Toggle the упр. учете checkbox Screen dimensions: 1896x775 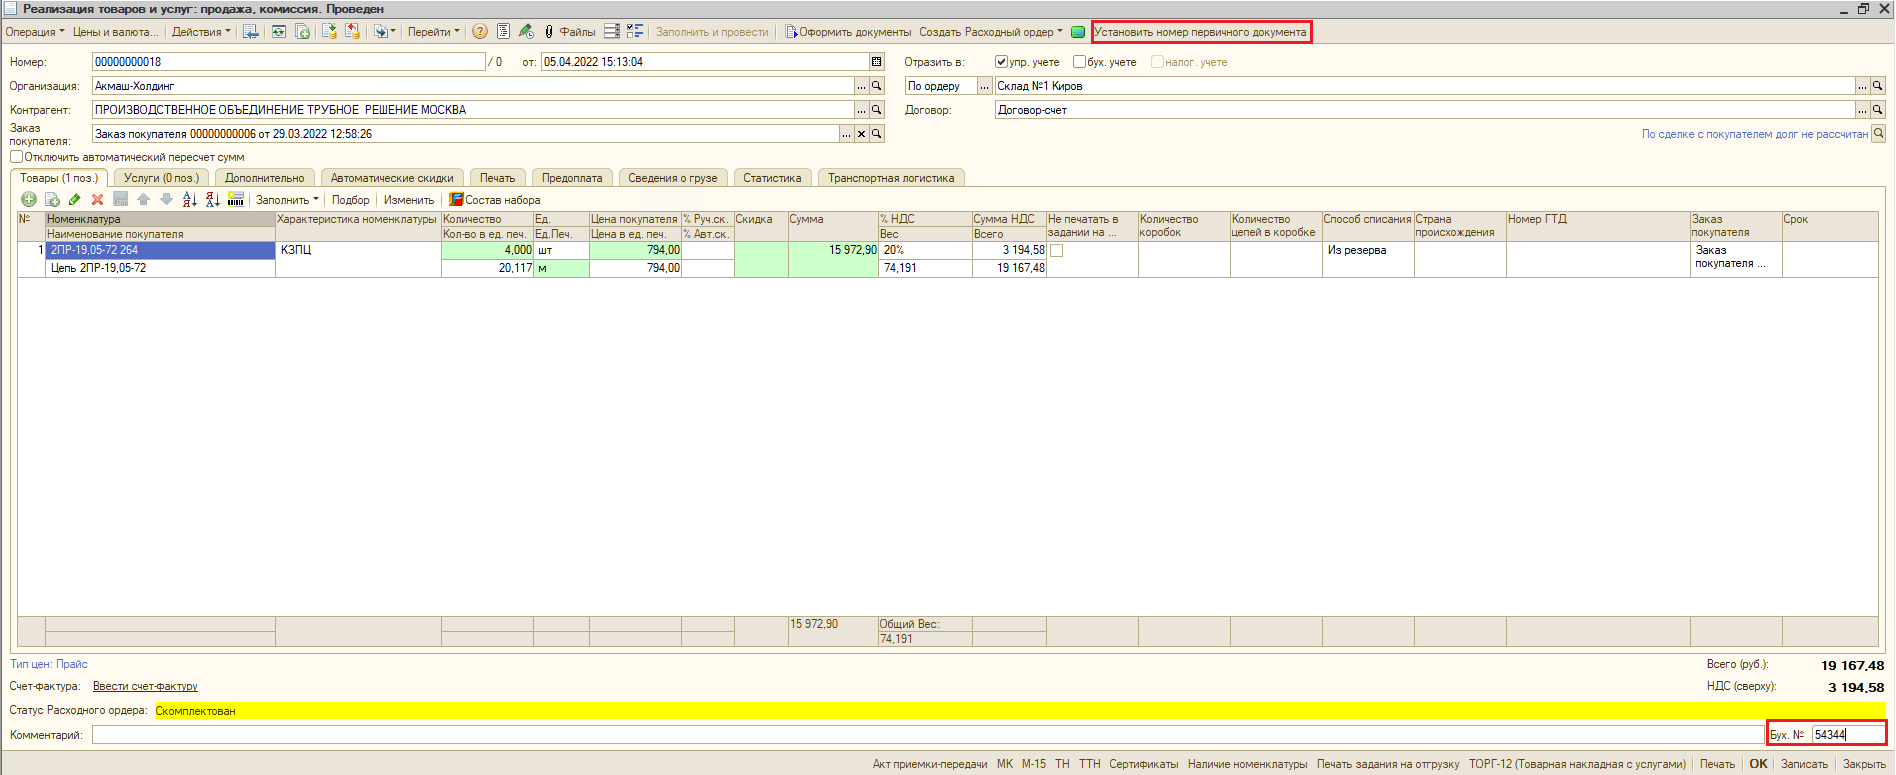1001,62
